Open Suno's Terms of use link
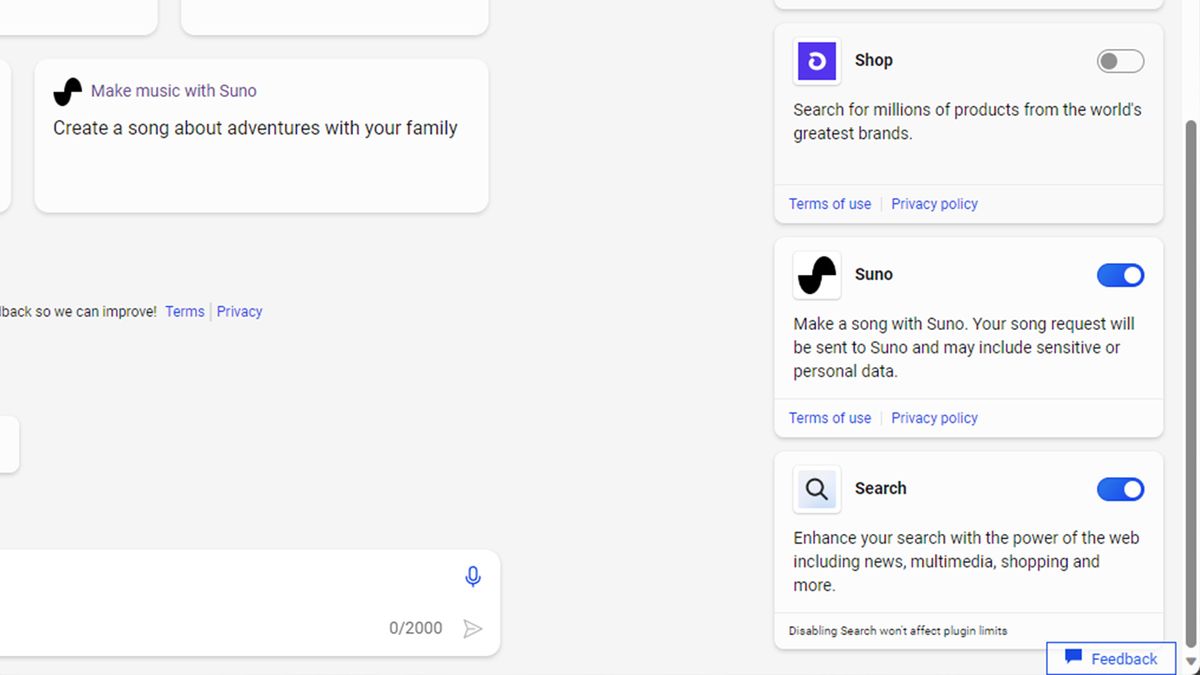 [830, 417]
